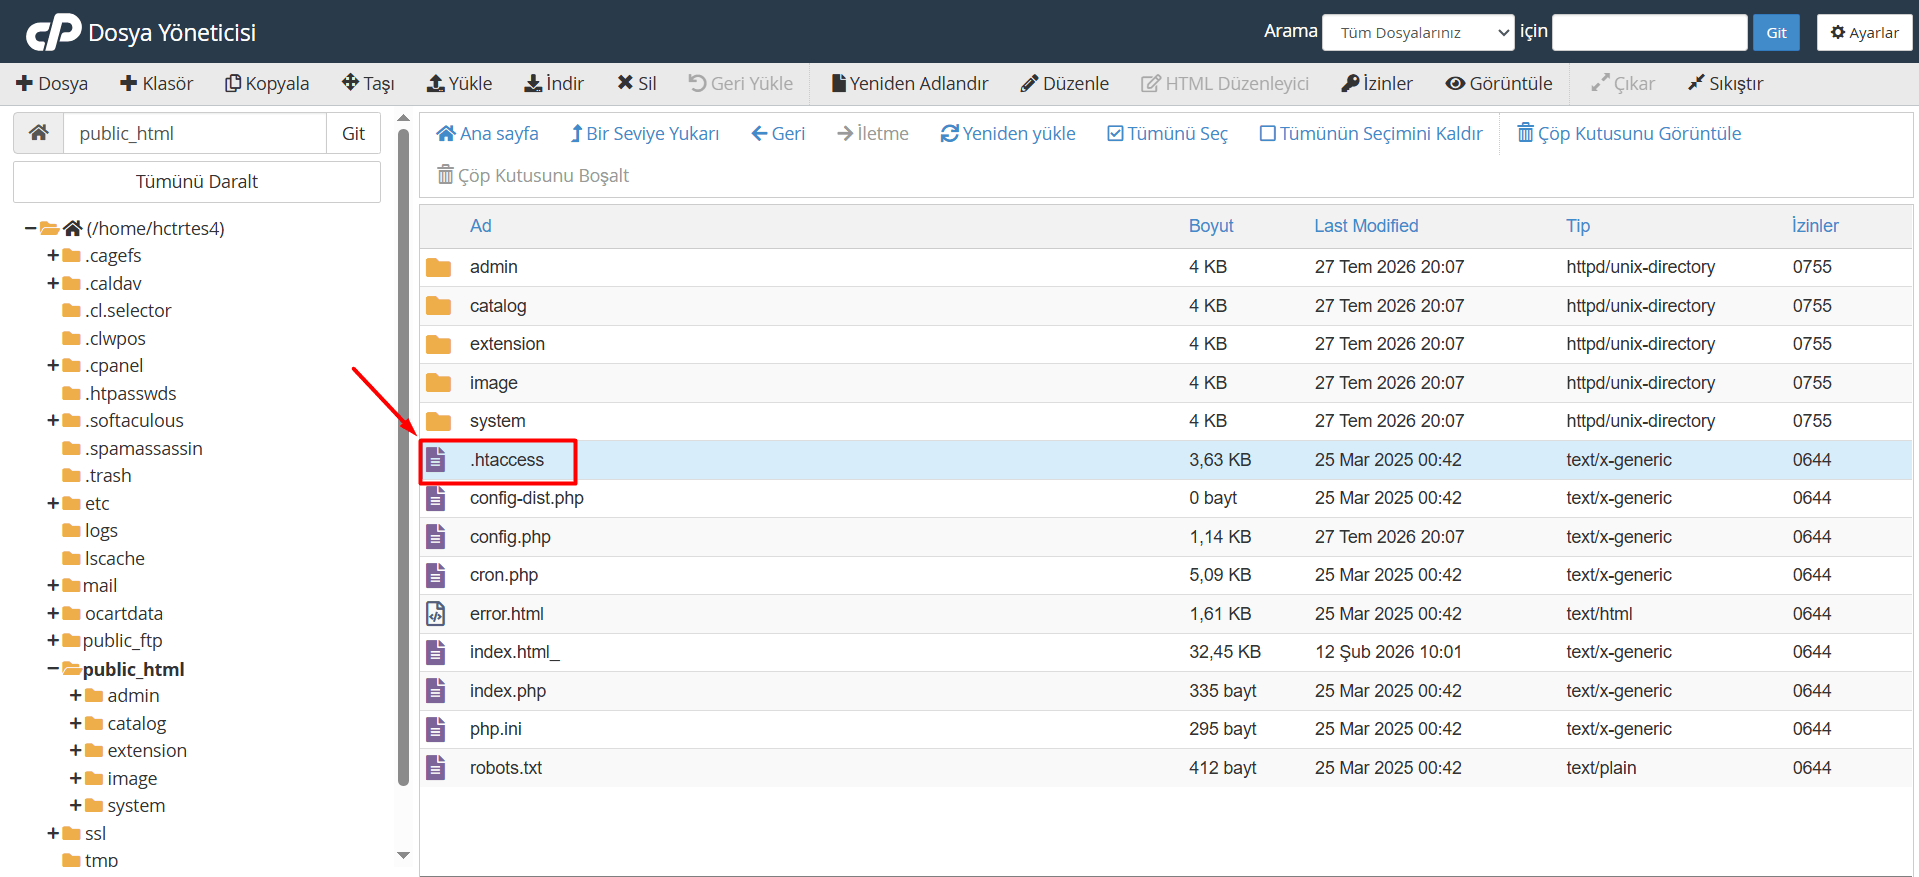Expand the .cagefs tree folder
1919x877 pixels.
coord(53,256)
